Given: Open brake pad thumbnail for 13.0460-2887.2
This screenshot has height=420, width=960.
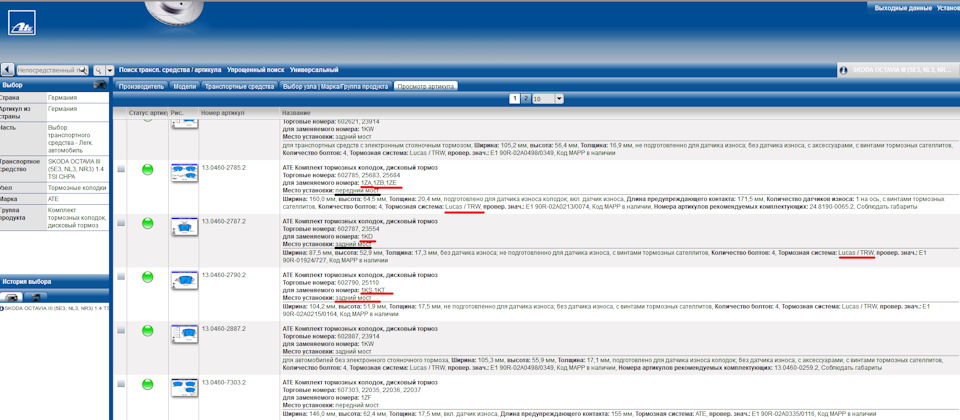Looking at the screenshot, I should (184, 334).
